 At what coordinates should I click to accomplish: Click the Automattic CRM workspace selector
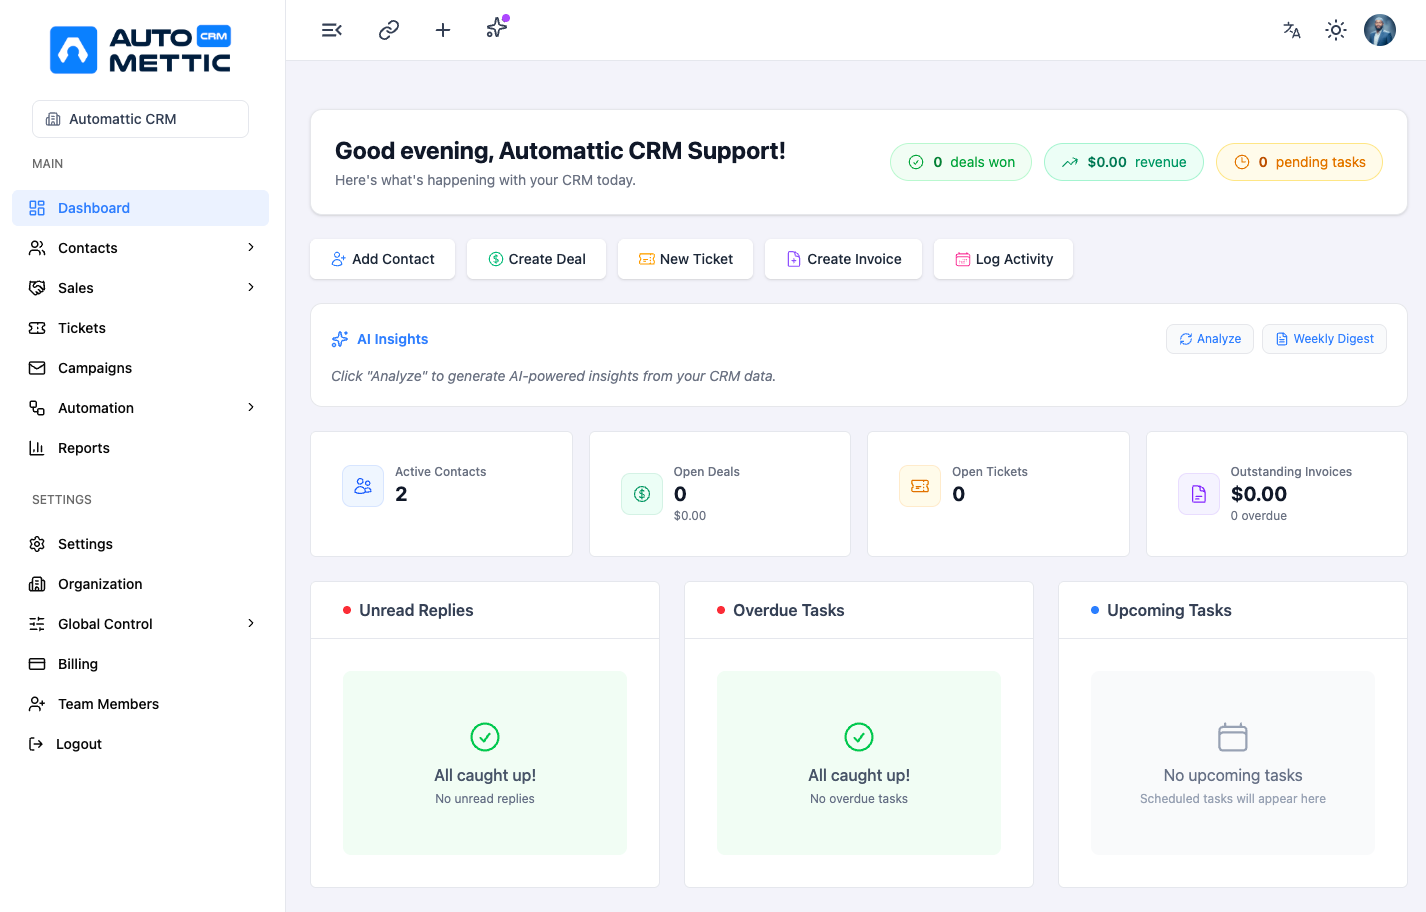coord(140,118)
